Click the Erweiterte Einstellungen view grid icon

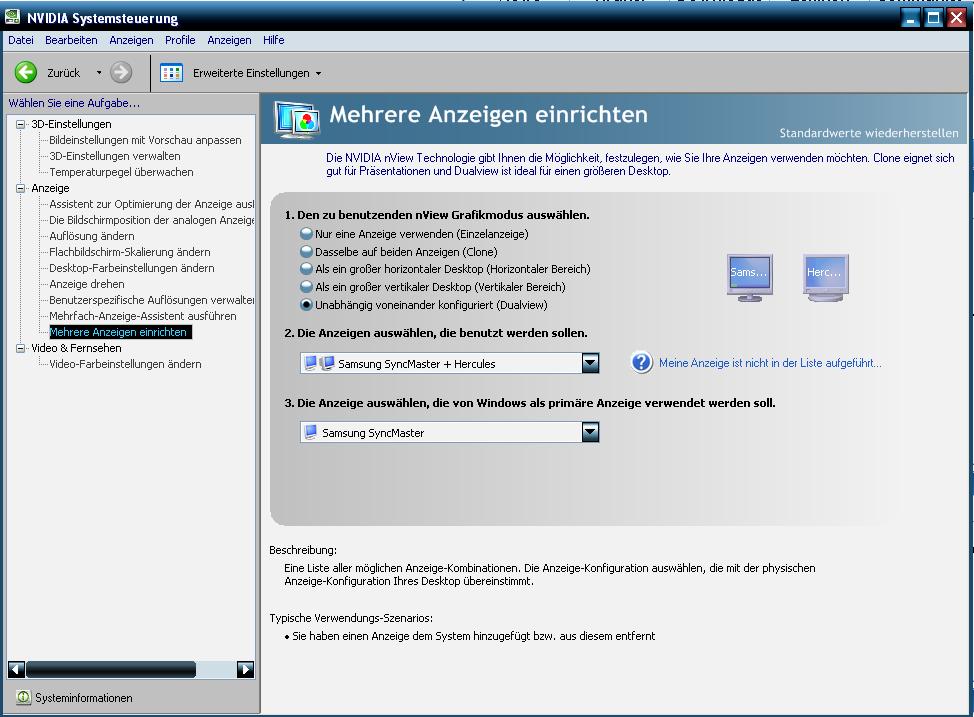pyautogui.click(x=171, y=73)
